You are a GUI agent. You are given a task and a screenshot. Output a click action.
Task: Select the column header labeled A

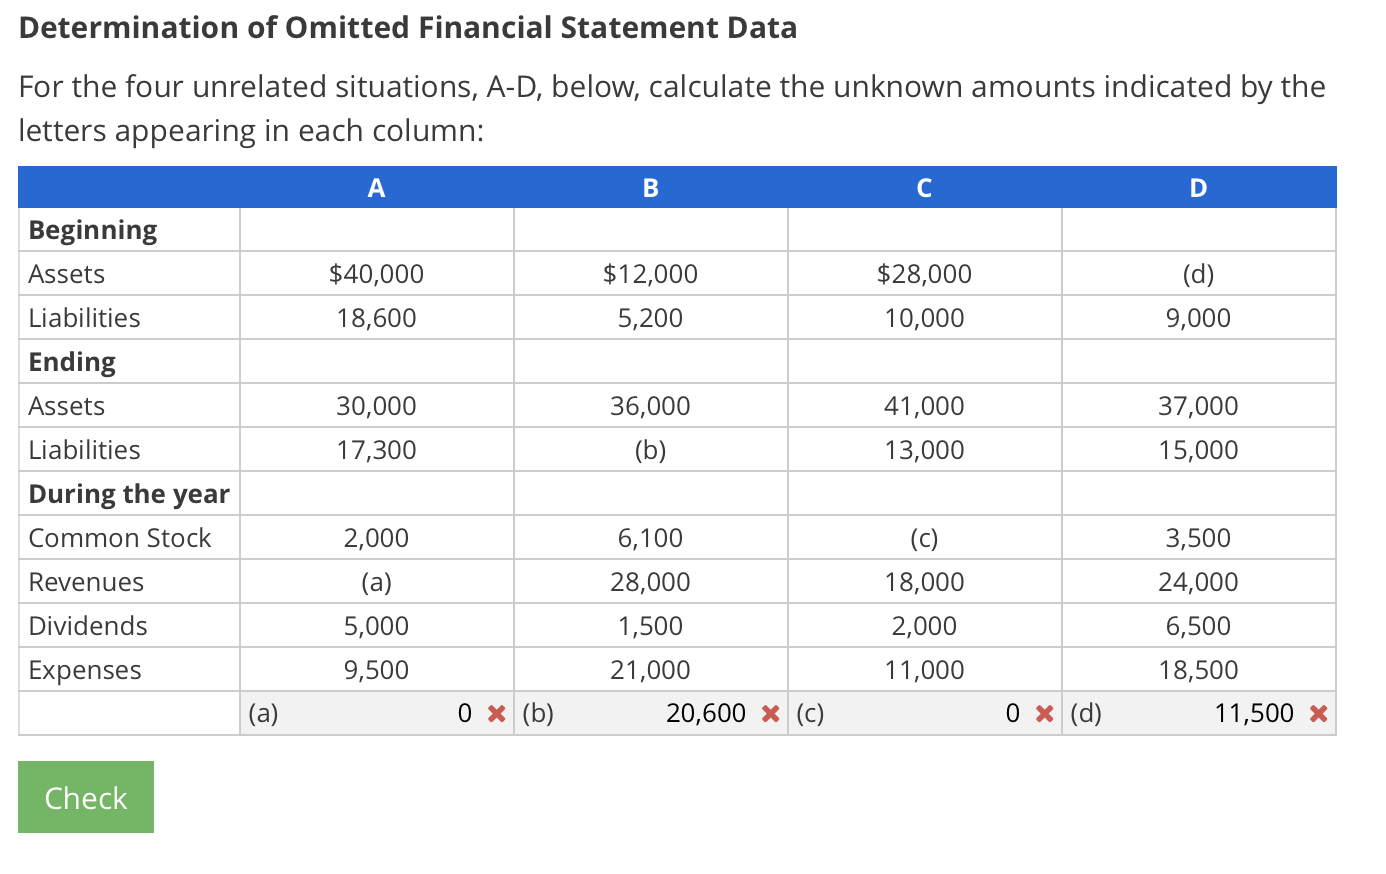click(x=376, y=187)
